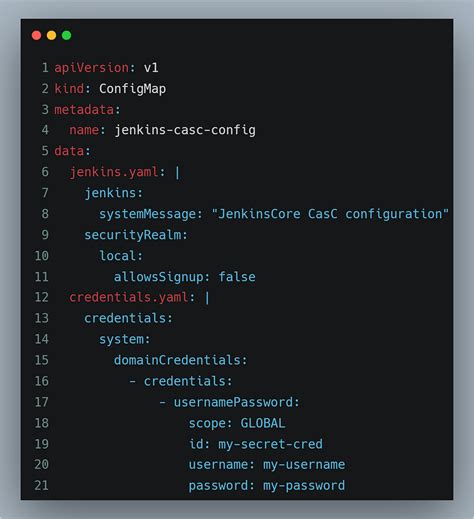Click the data key on line 5
The width and height of the screenshot is (474, 519).
click(x=69, y=151)
